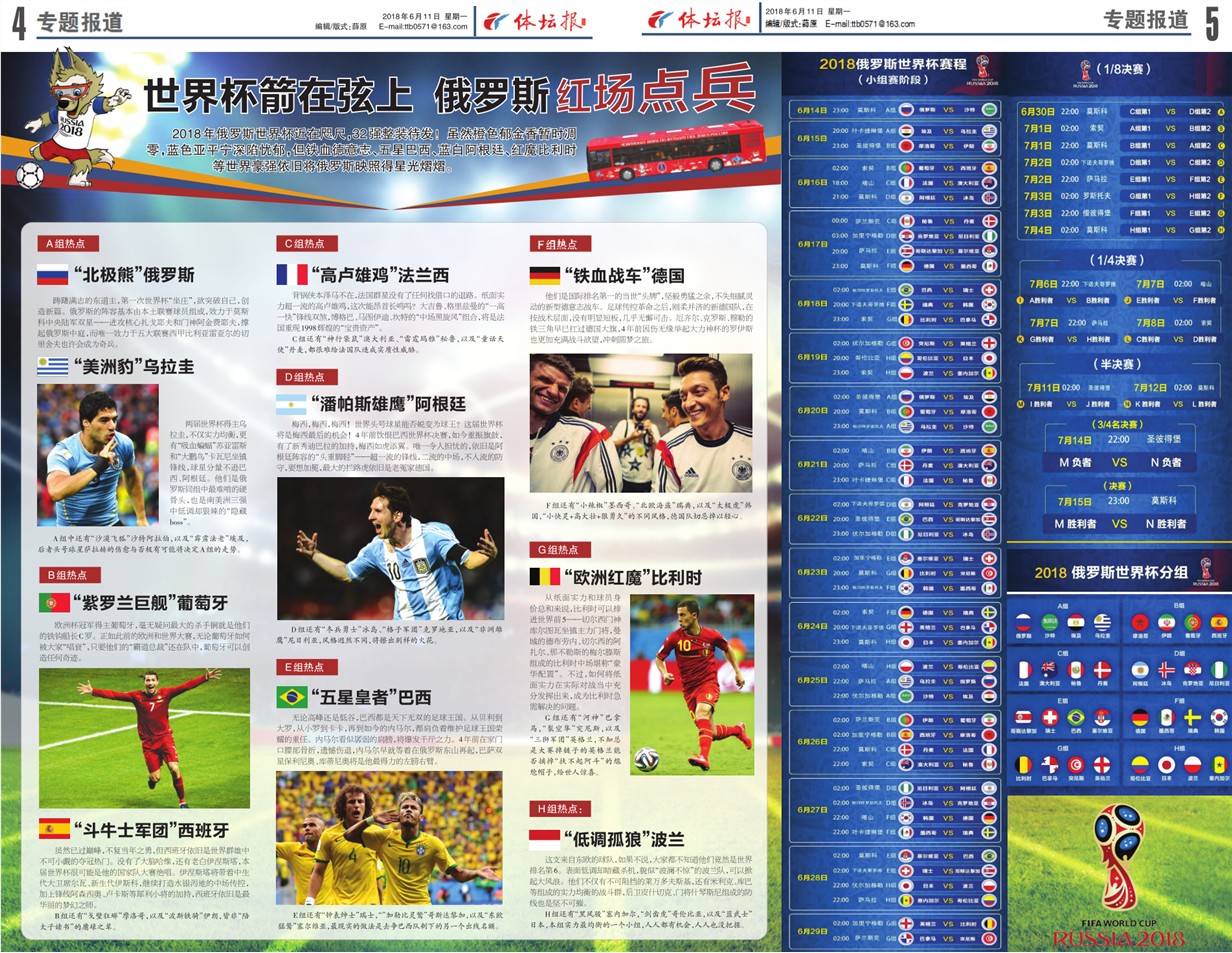Click the "7月14日" third-place match date

pyautogui.click(x=1076, y=440)
